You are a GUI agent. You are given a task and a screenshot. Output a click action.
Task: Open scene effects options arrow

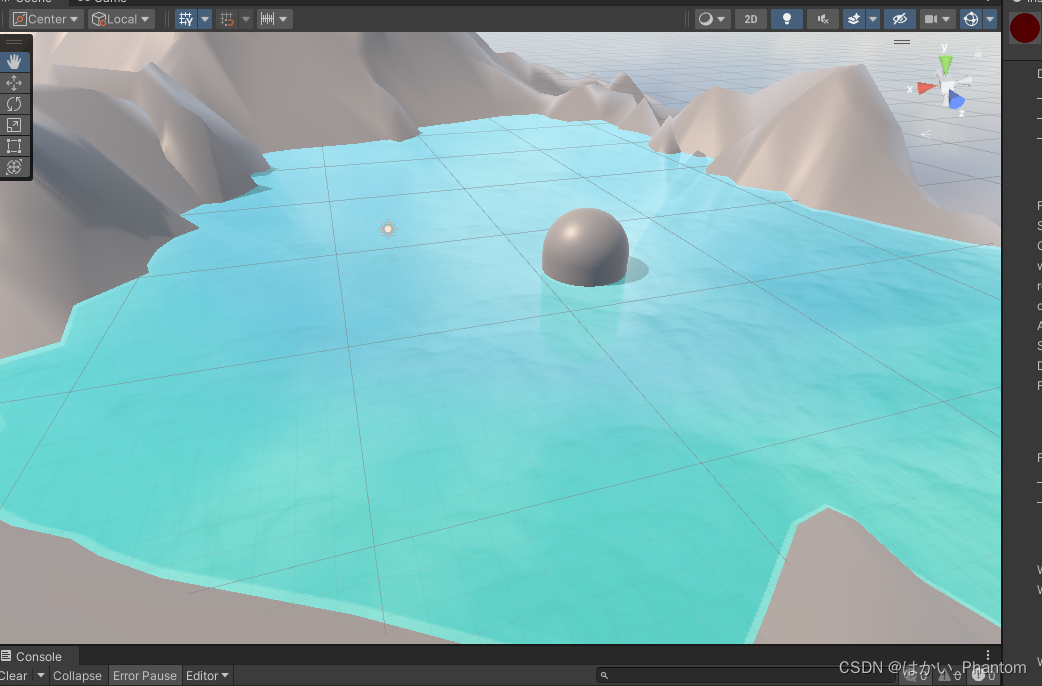(873, 19)
